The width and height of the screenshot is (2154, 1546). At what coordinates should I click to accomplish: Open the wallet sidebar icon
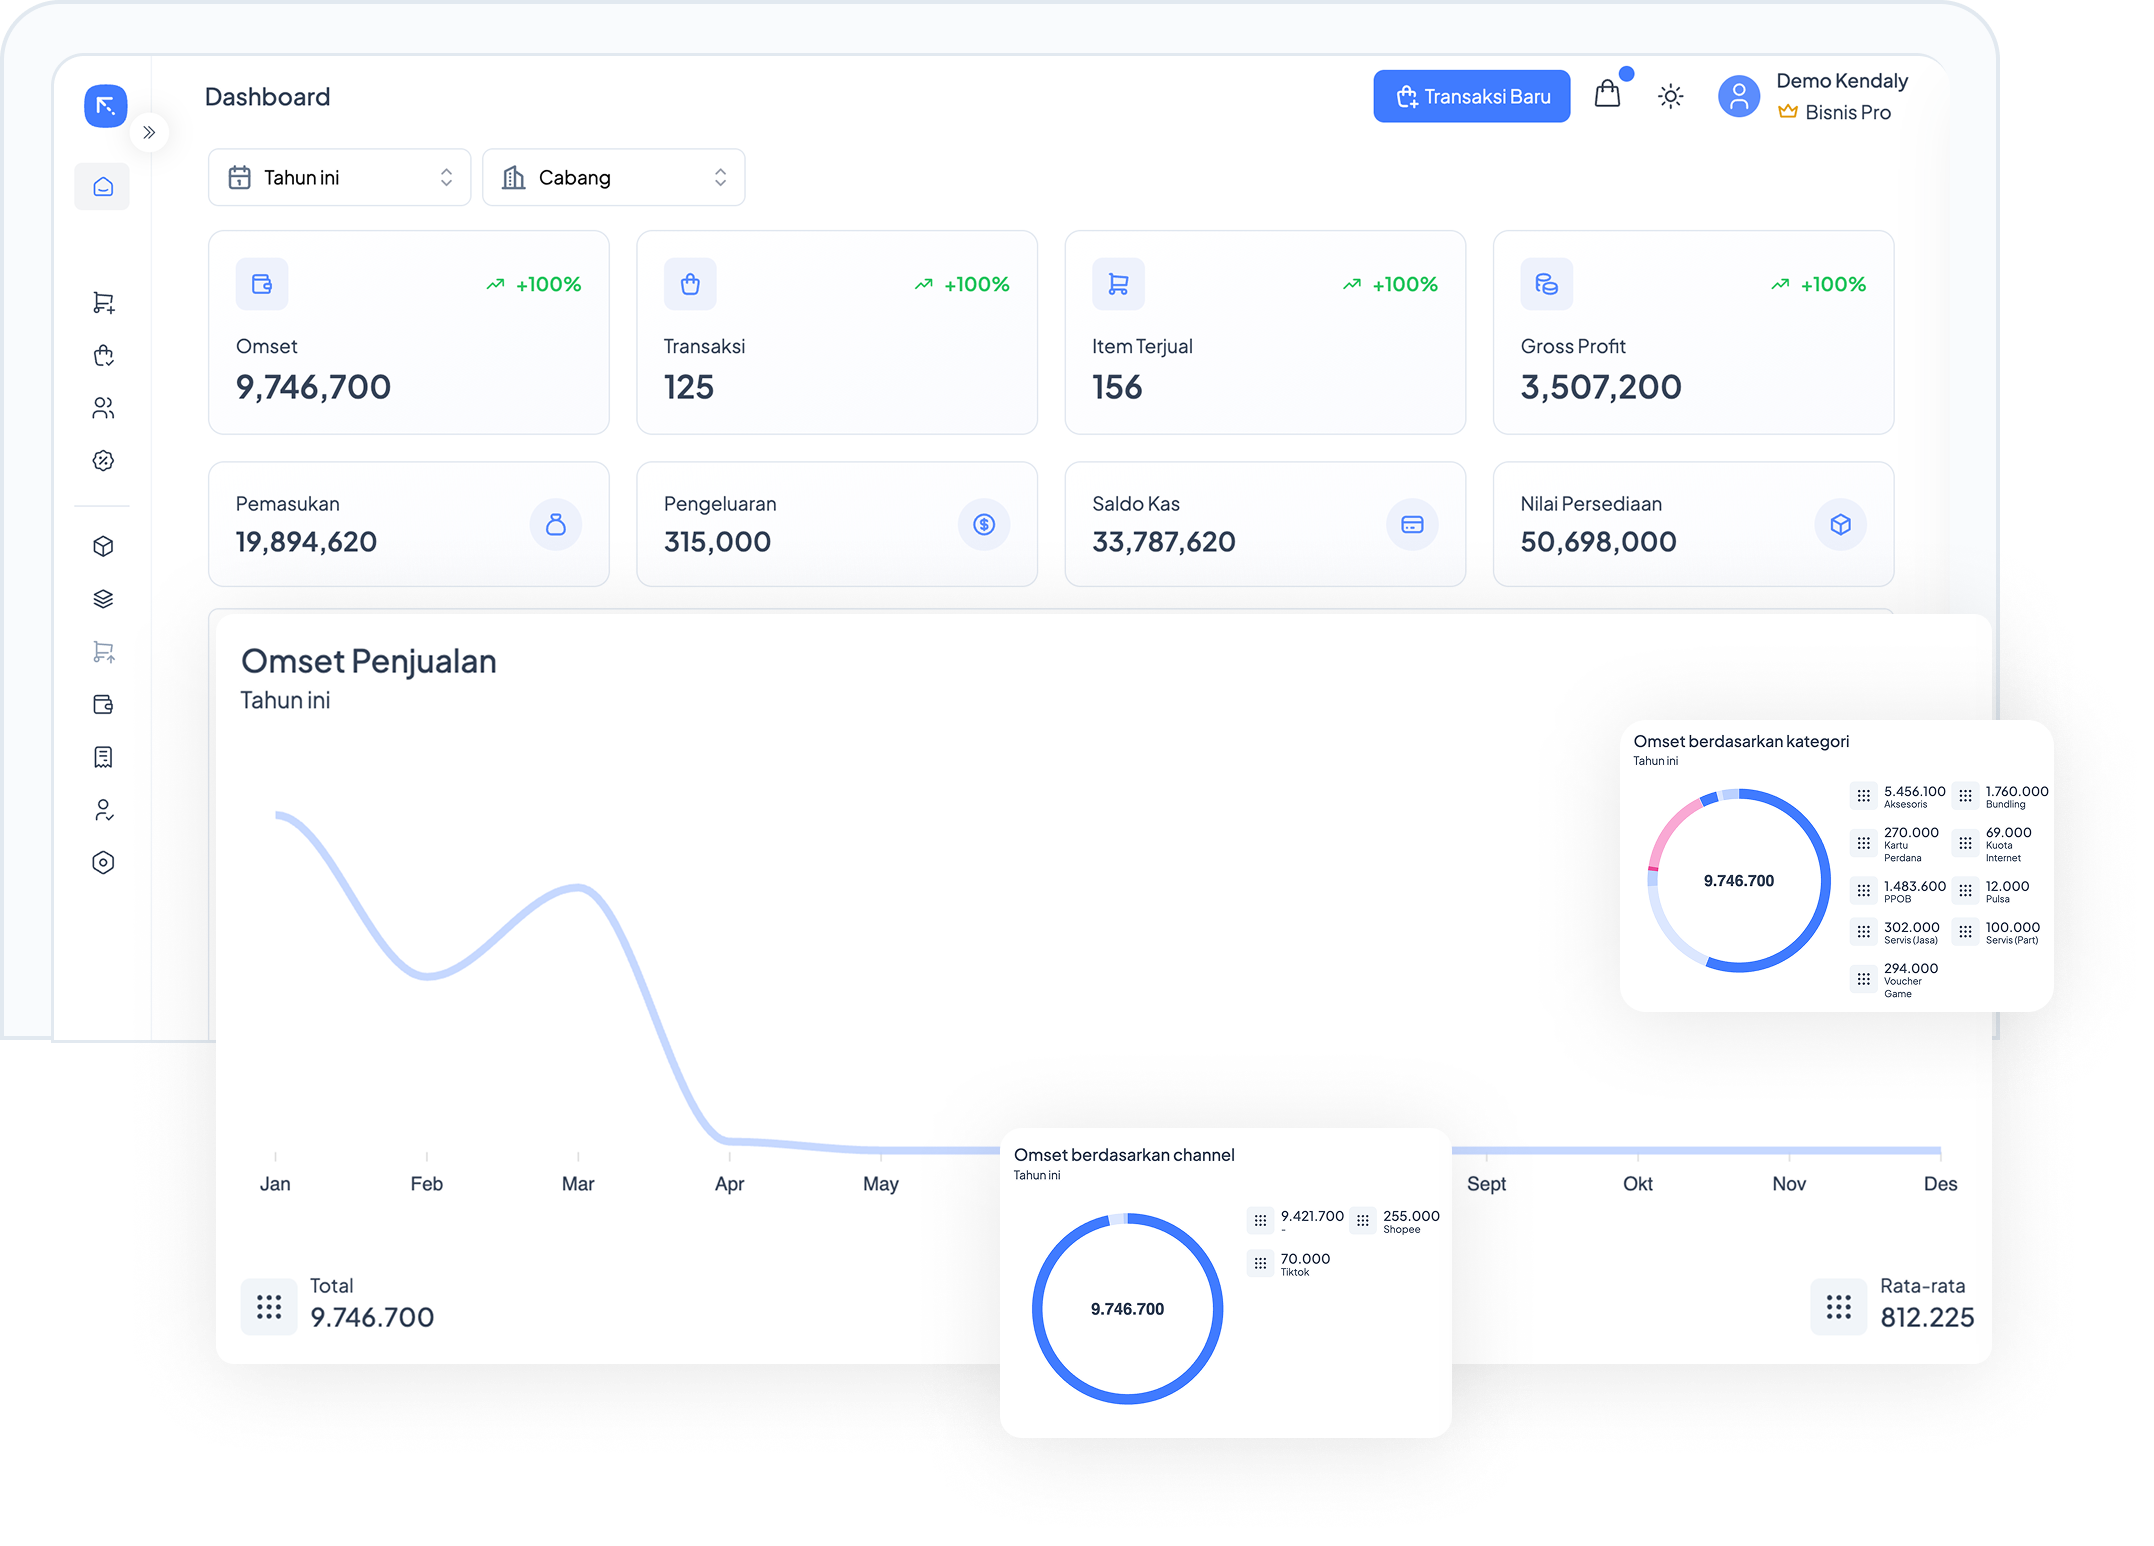[103, 704]
